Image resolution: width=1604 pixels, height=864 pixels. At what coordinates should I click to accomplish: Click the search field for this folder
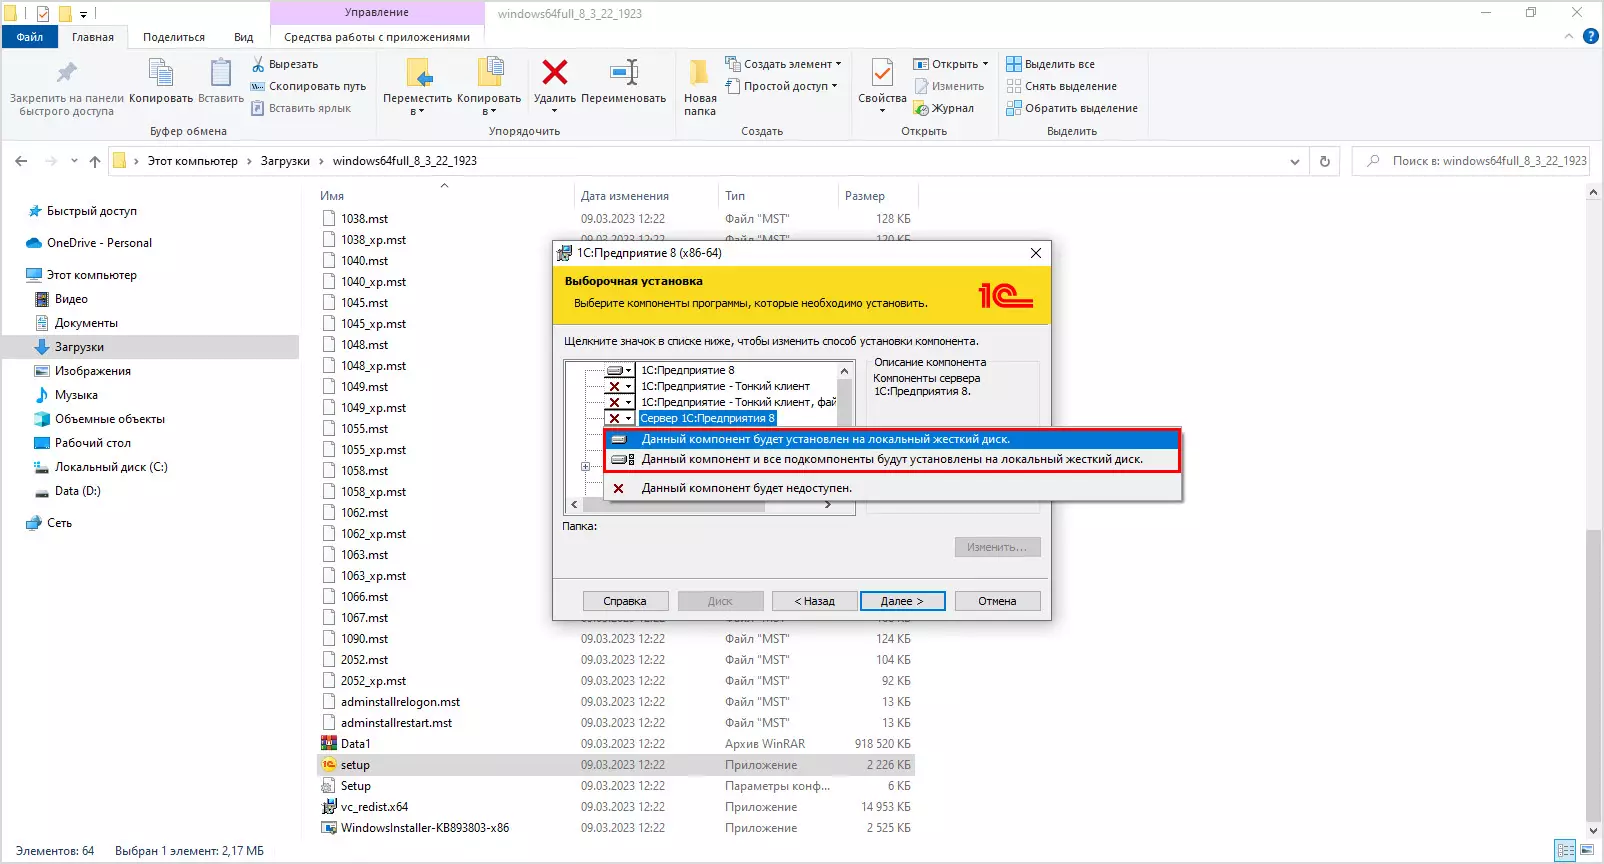1471,161
